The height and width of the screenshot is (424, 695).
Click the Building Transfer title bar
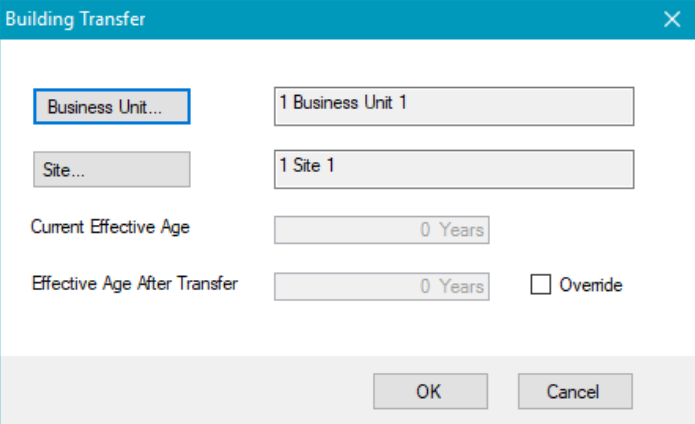pyautogui.click(x=300, y=18)
